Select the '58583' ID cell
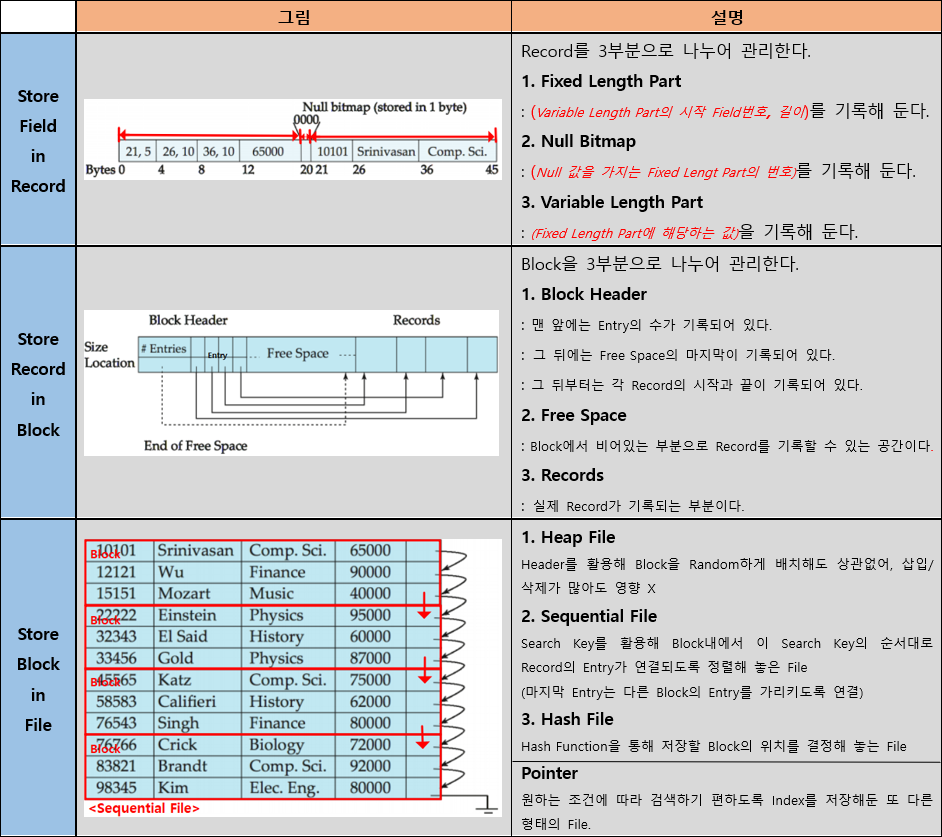Screen dimensions: 942x837 click(119, 702)
